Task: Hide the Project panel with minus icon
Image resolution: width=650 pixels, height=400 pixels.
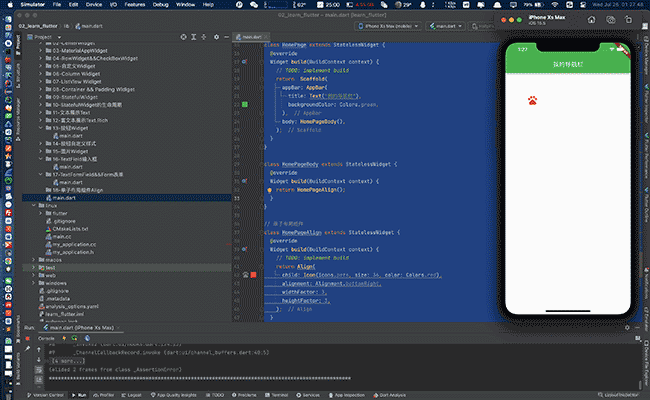Action: click(226, 37)
